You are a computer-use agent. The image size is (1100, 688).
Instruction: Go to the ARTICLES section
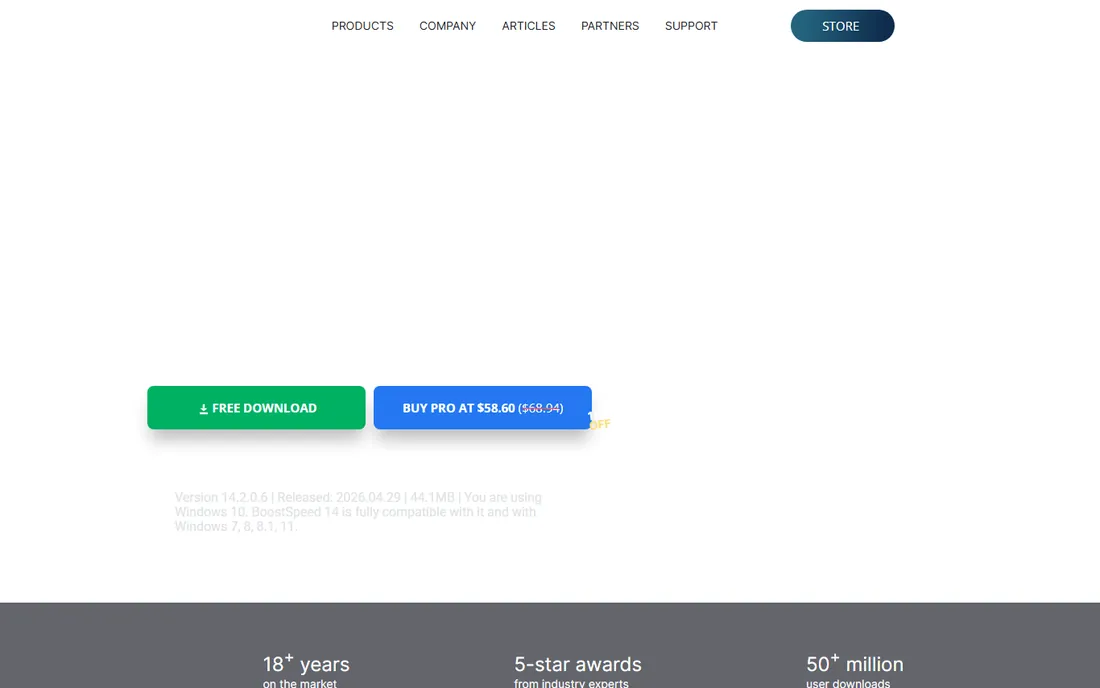528,26
